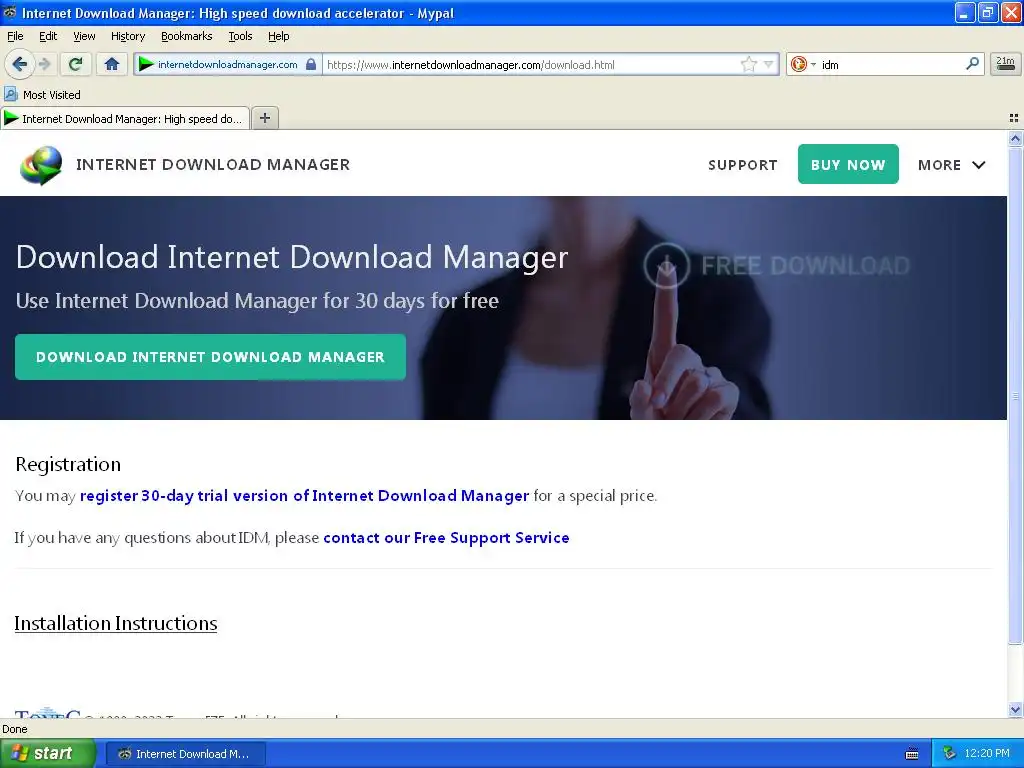Open the DuckDuckGo search engine selector
This screenshot has height=768, width=1024.
click(x=803, y=64)
